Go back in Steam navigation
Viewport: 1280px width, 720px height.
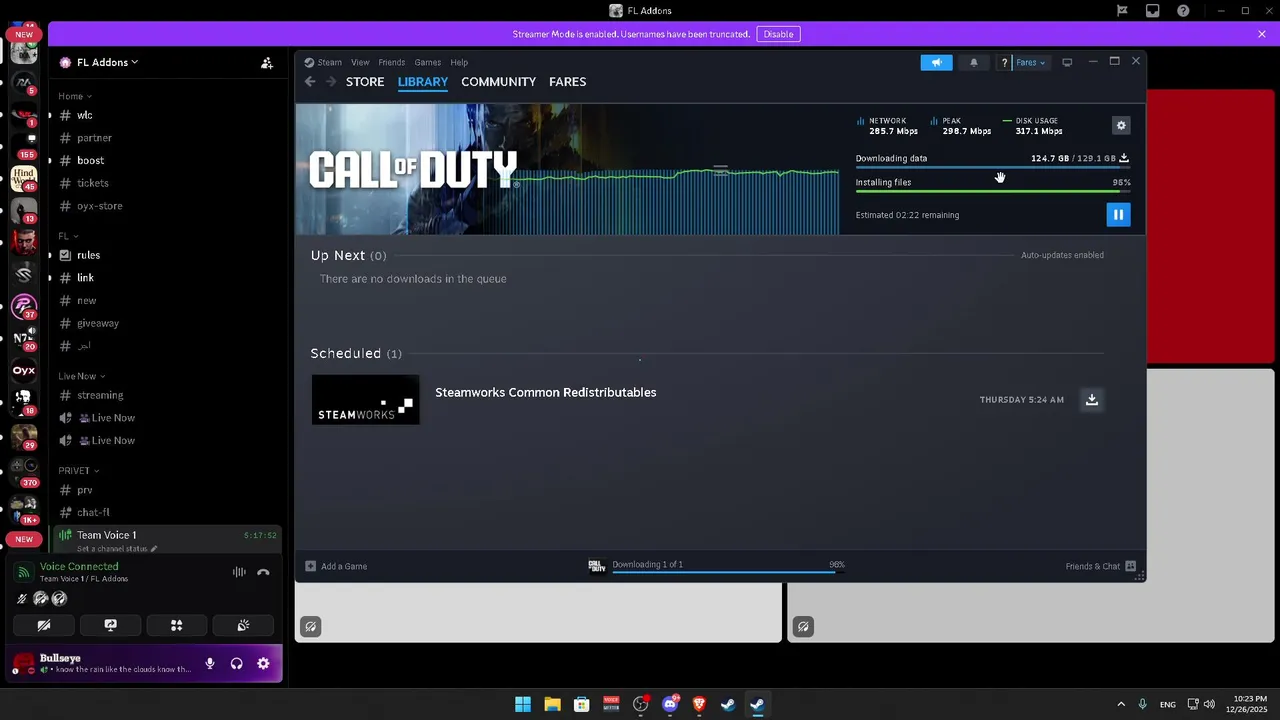(x=310, y=82)
